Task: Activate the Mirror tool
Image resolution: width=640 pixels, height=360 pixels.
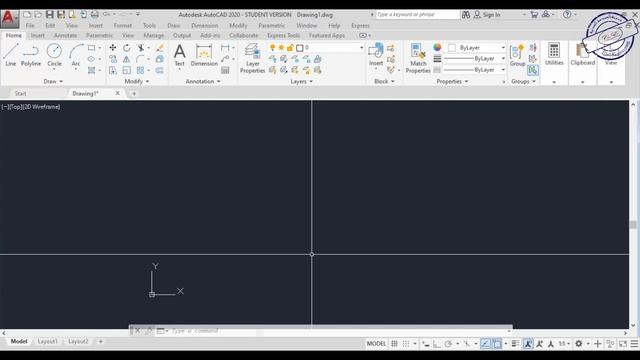Action: click(x=127, y=59)
